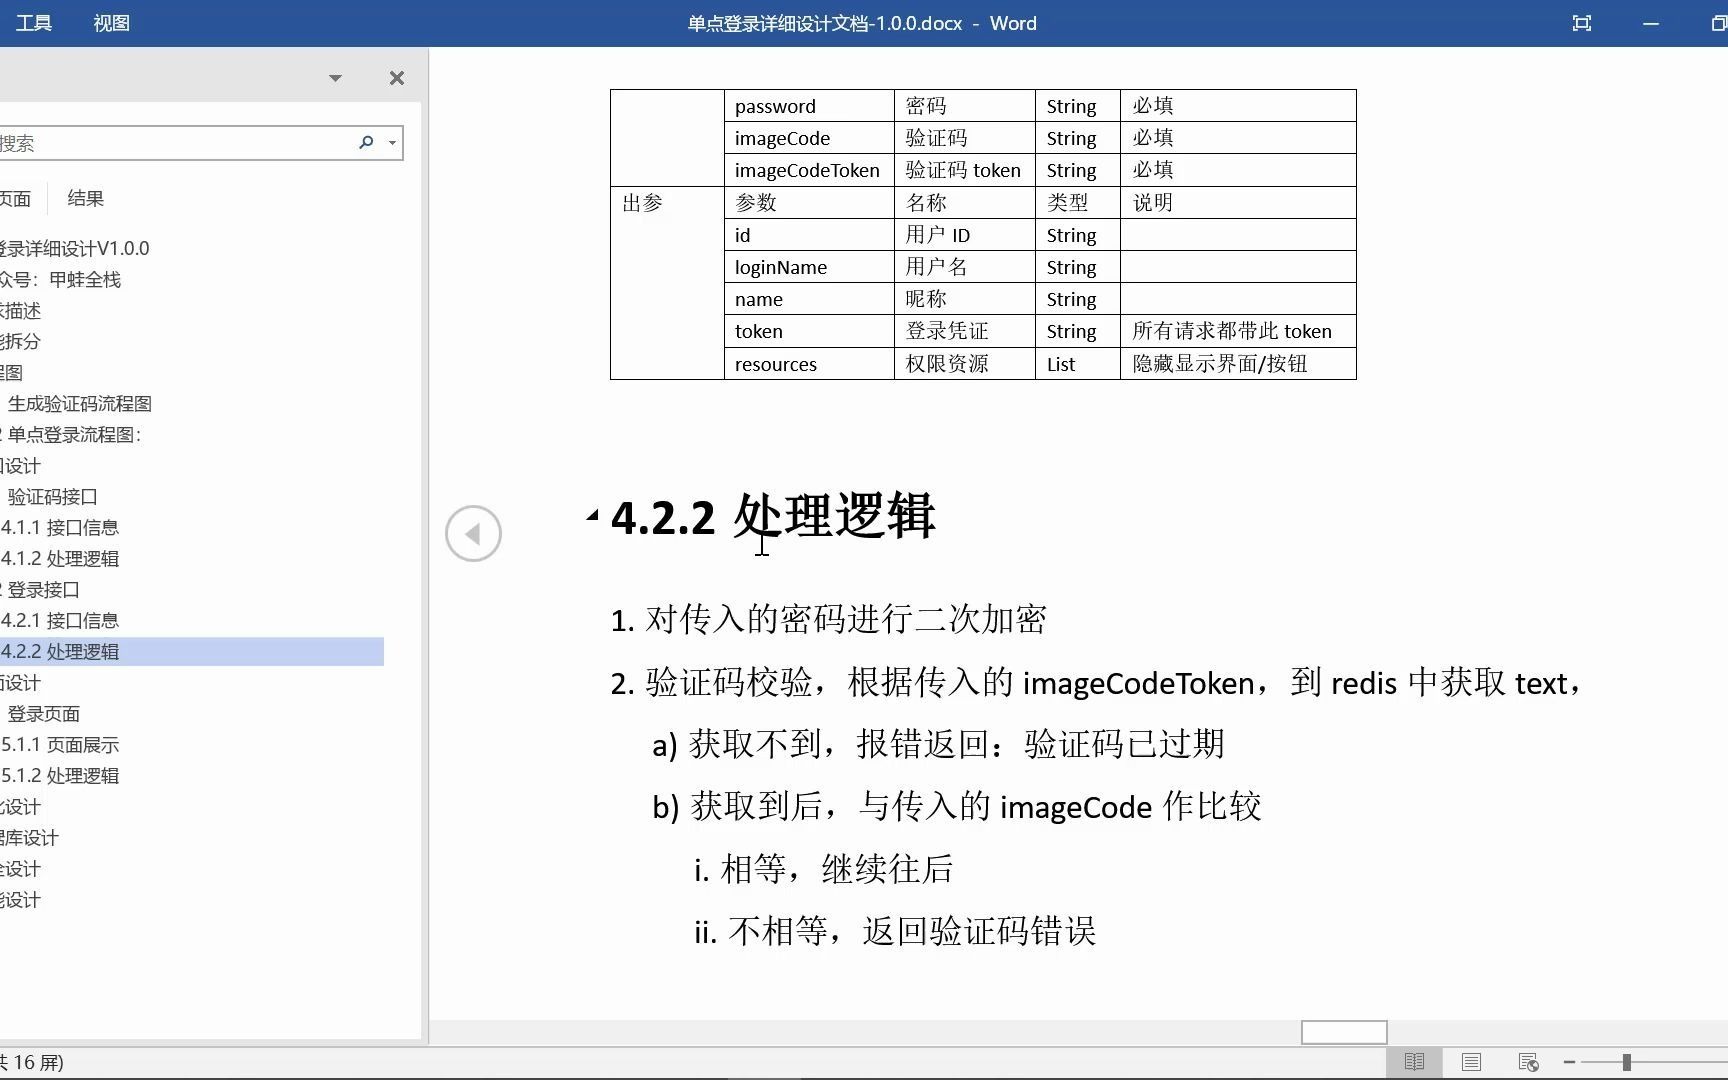
Task: Click the 共 16 屏 status indicator
Action: (x=32, y=1062)
